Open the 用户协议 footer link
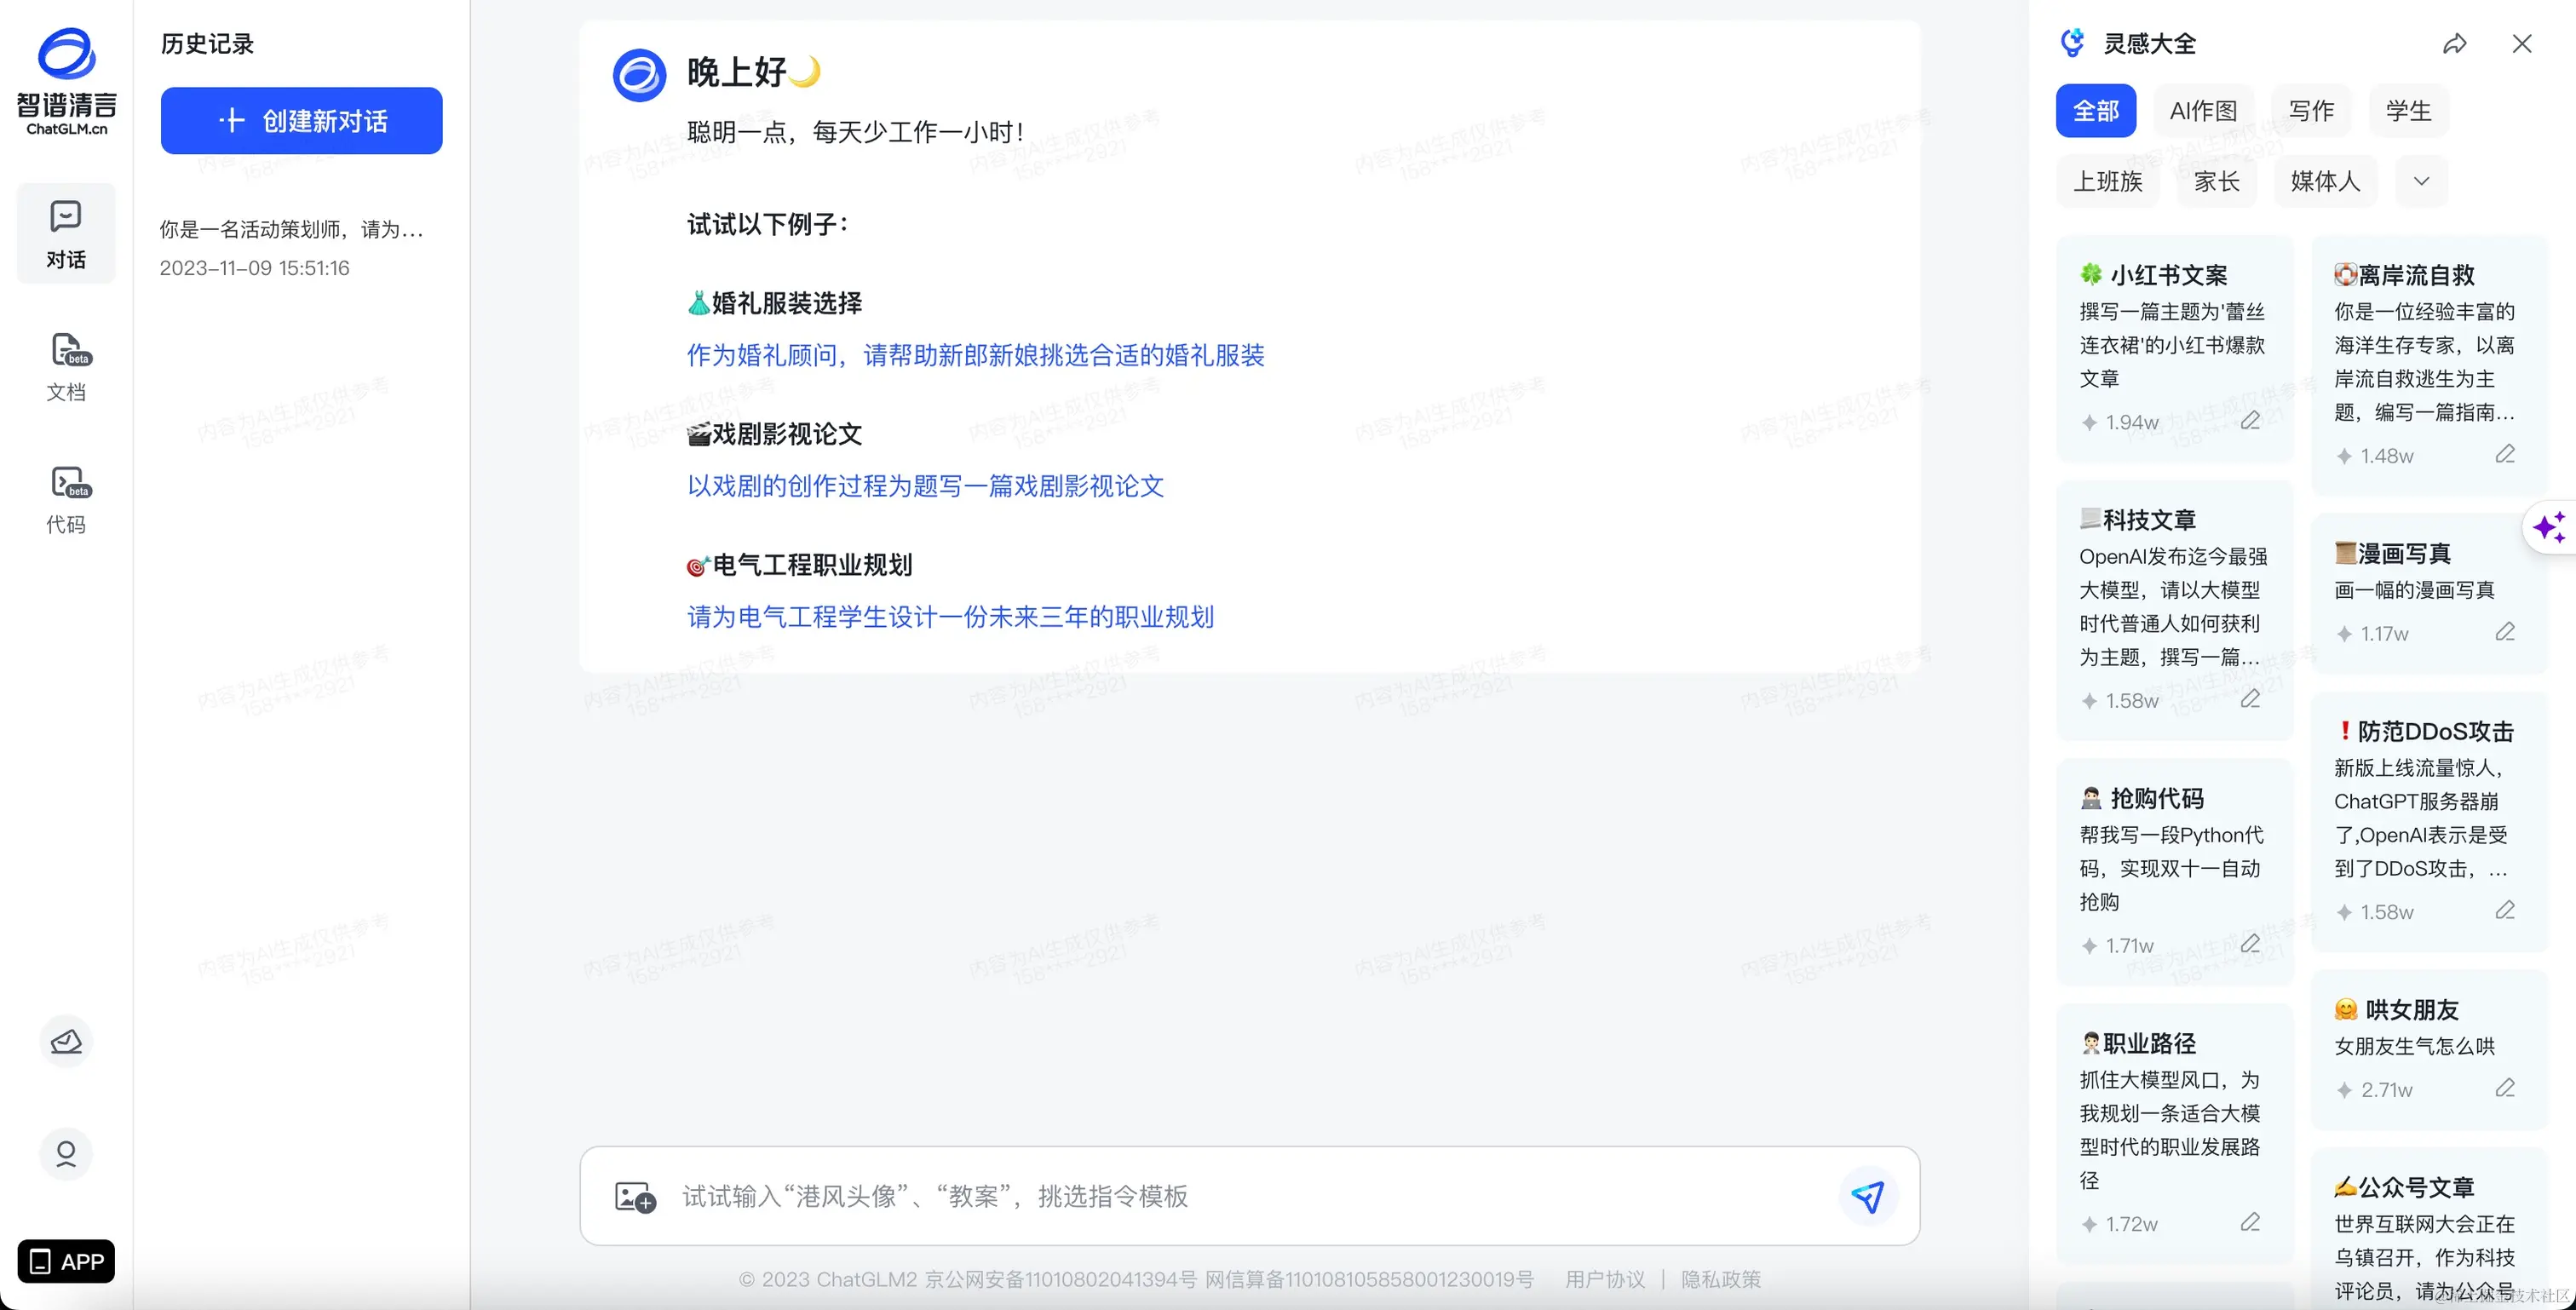The width and height of the screenshot is (2576, 1310). (x=1604, y=1279)
